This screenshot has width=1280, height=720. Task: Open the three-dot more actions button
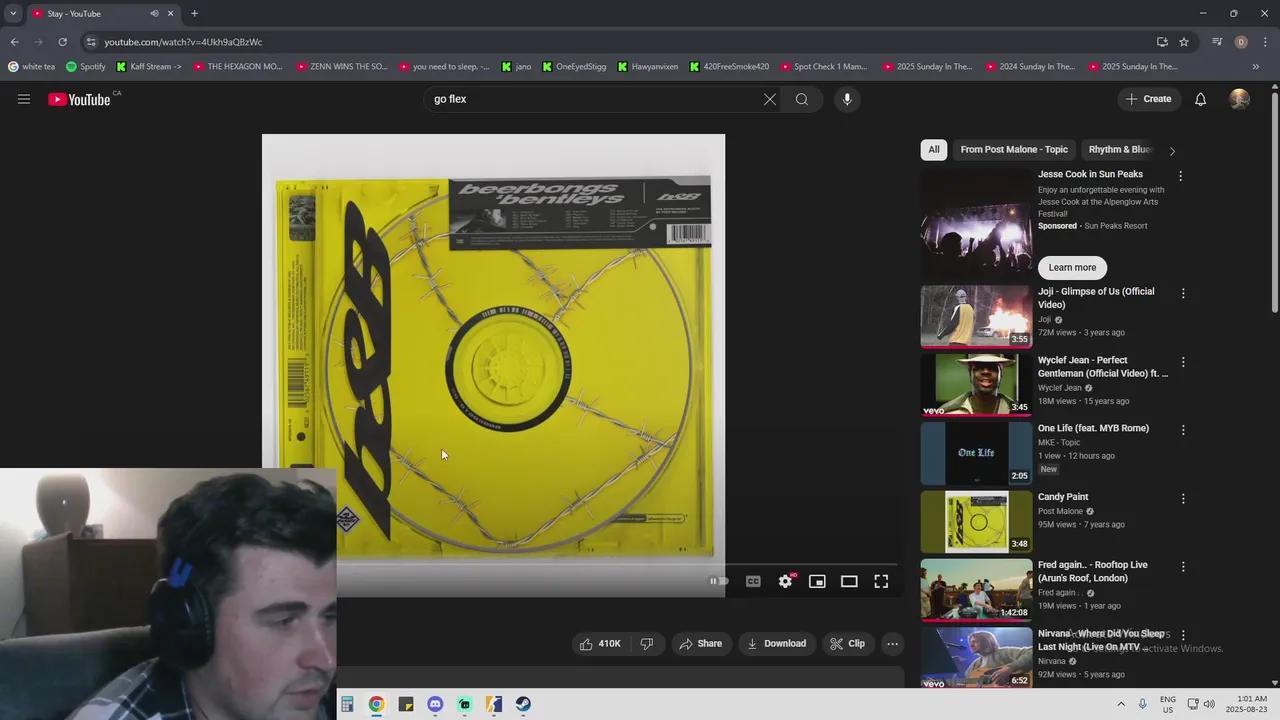893,644
